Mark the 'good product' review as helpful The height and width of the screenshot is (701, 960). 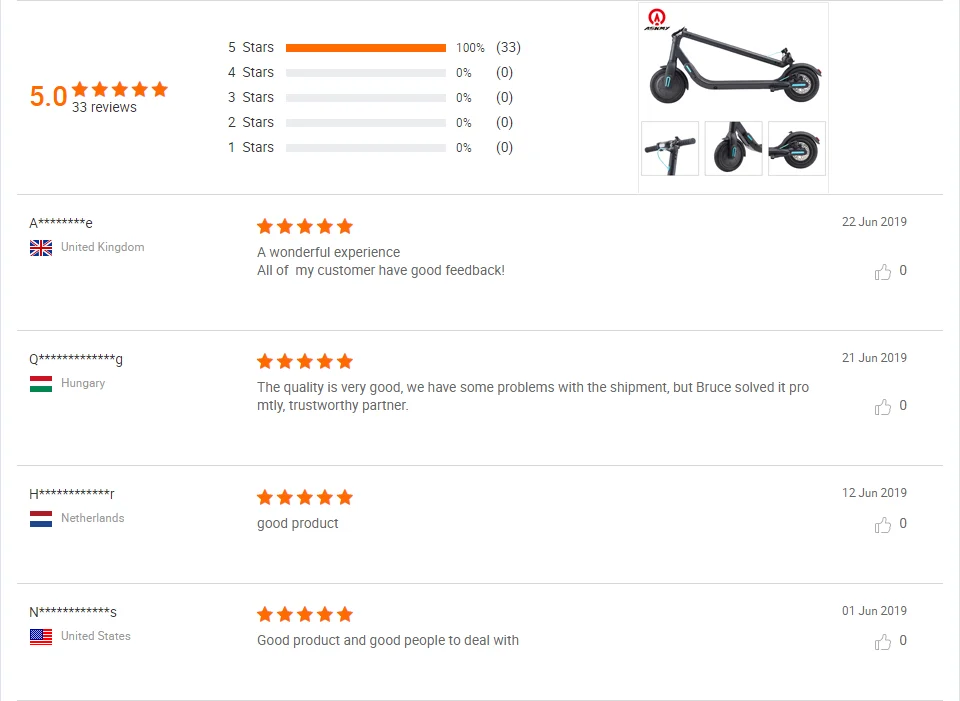coord(883,525)
